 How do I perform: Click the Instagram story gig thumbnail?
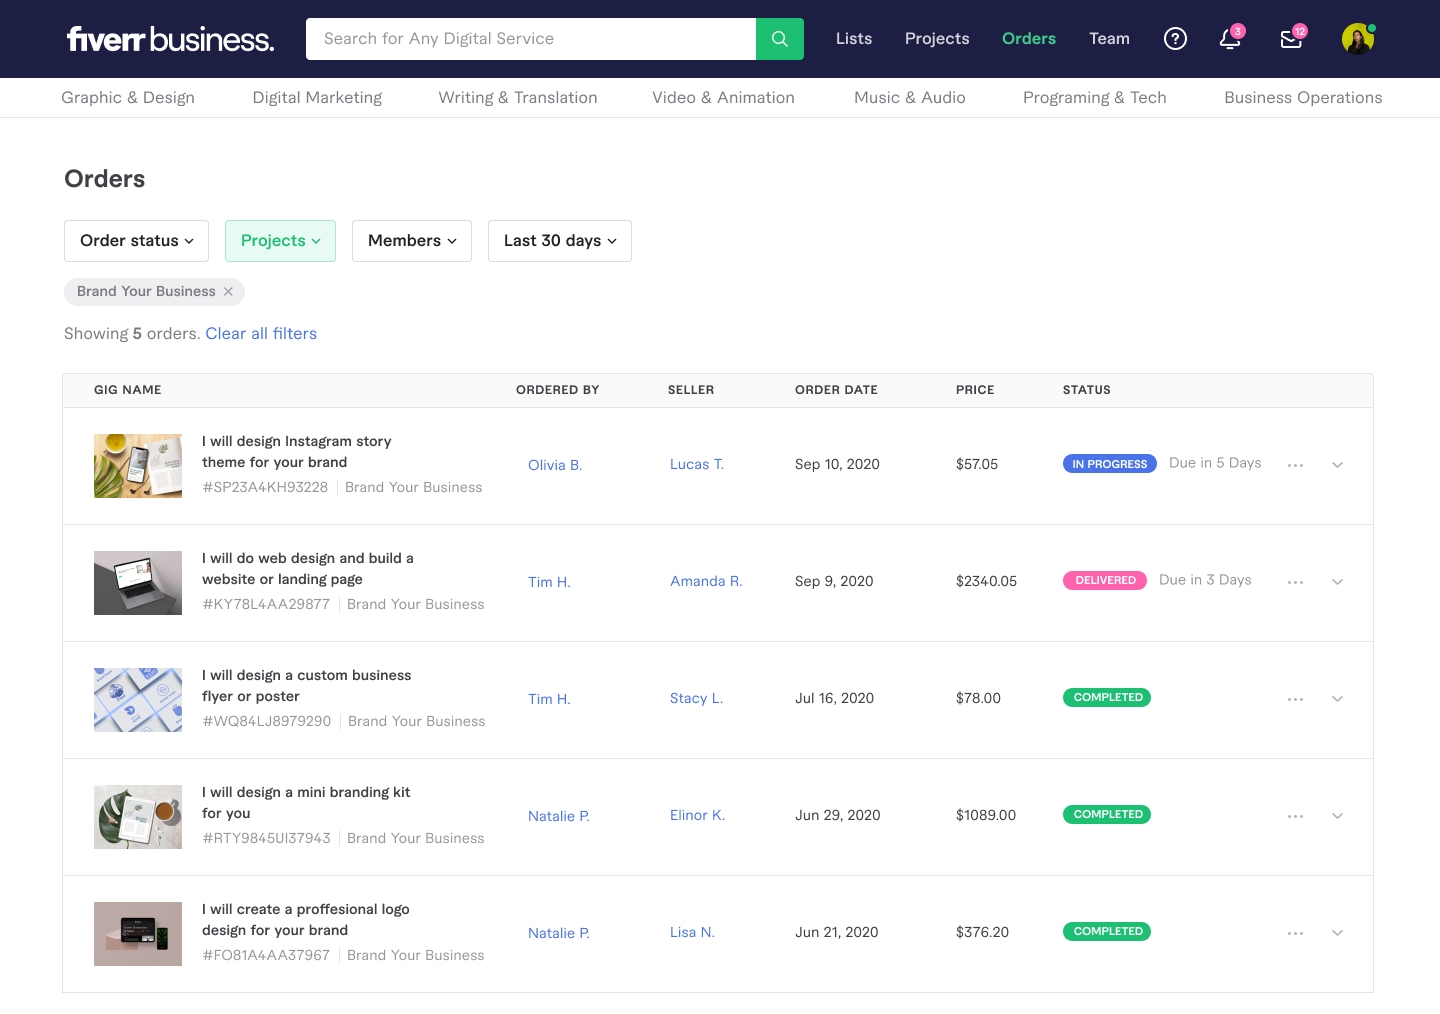tap(138, 466)
